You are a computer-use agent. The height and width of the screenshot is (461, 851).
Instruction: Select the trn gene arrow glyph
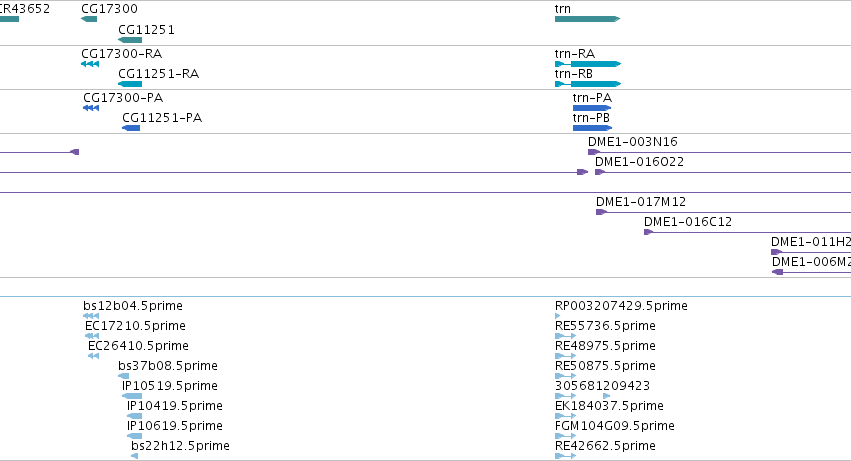coord(587,19)
